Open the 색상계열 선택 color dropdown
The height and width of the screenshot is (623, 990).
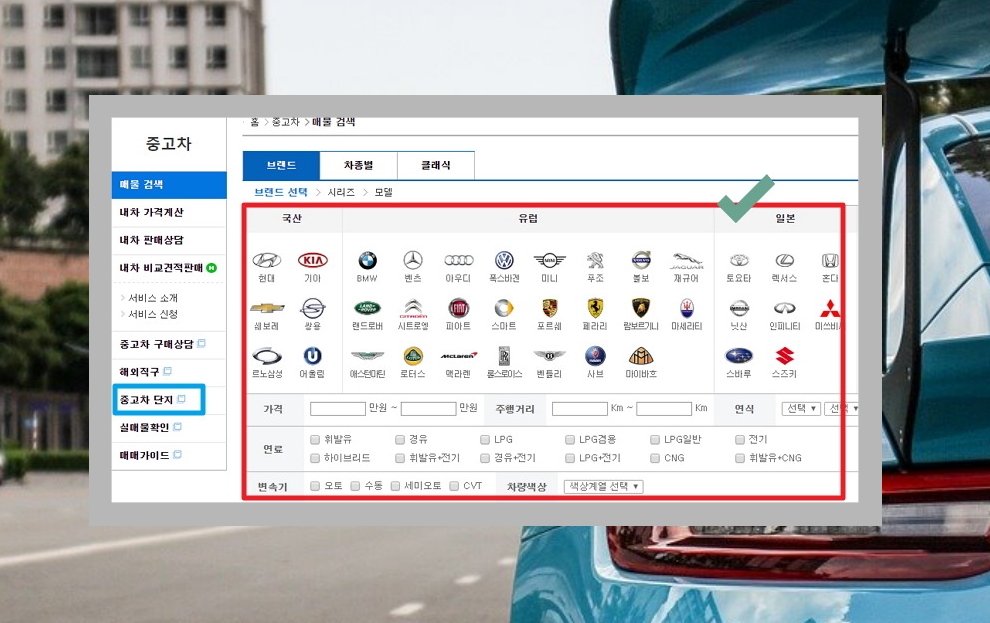tap(604, 486)
